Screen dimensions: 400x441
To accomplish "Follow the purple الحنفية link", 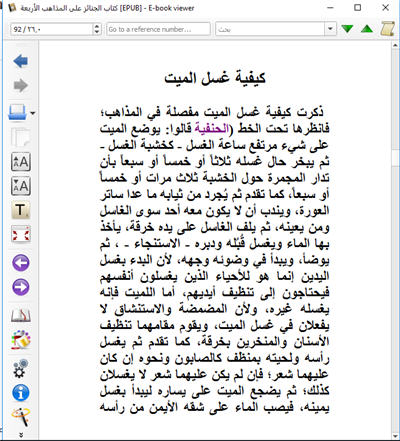I will pos(212,128).
